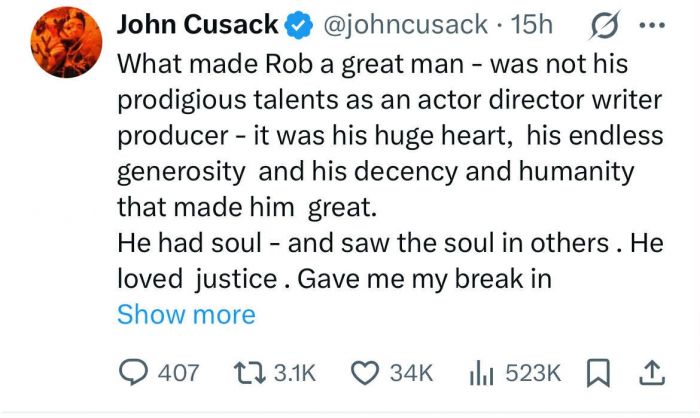Image resolution: width=700 pixels, height=418 pixels.
Task: Expand the tweet with Show more
Action: tap(186, 314)
